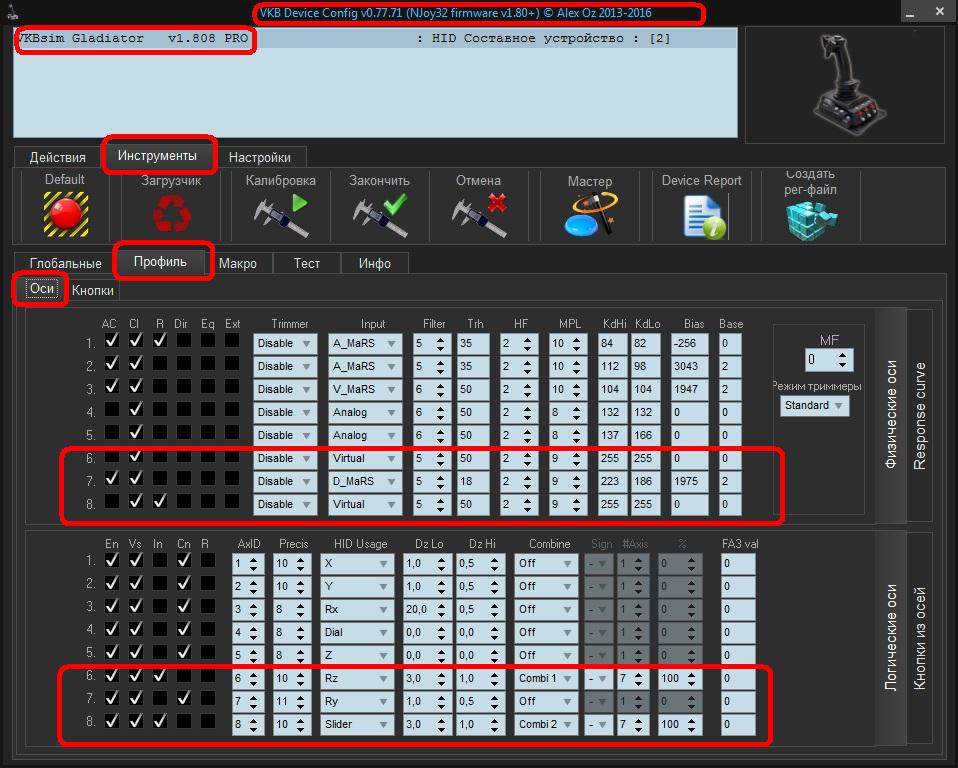Screen dimensions: 958x768
Task: Start Калибровка with the caliper play icon
Action: click(x=280, y=214)
